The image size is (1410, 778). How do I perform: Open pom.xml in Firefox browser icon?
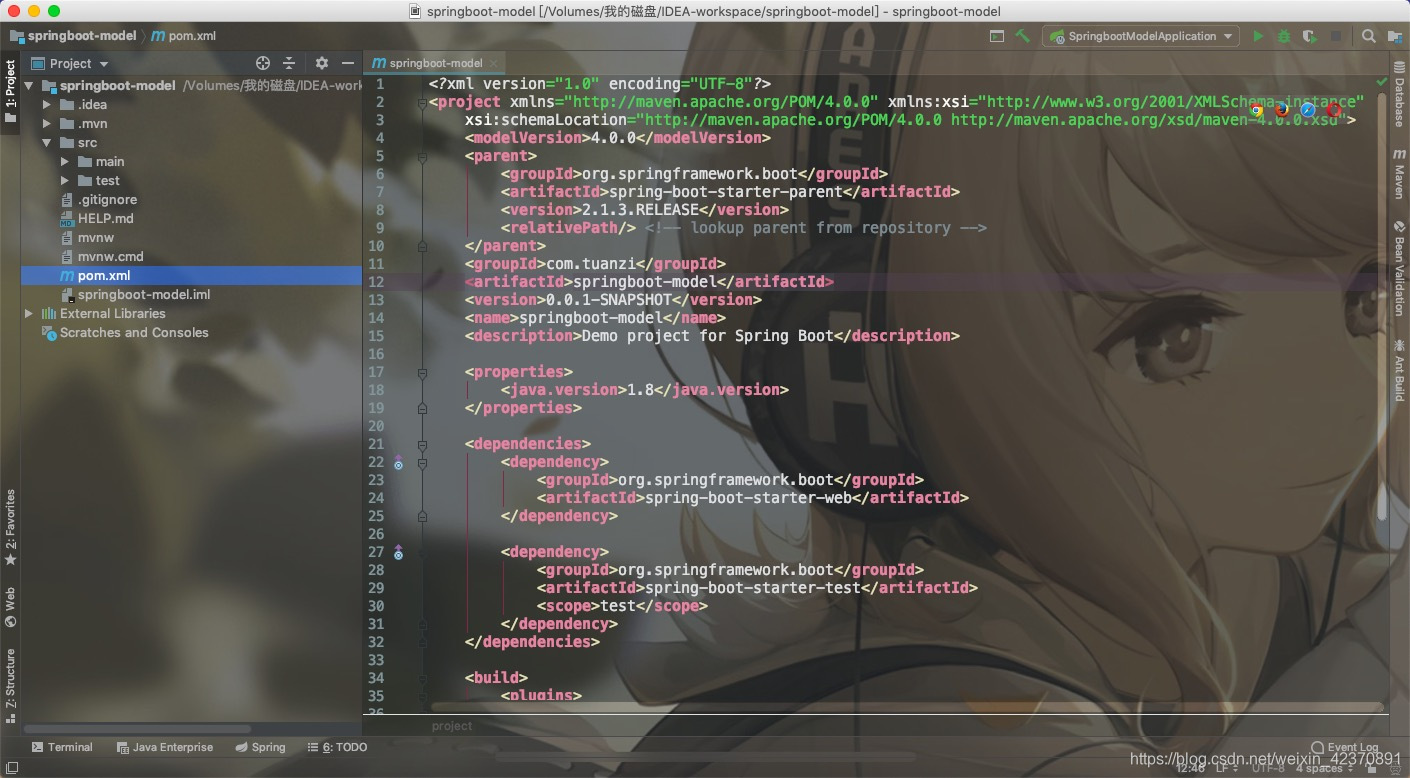(1282, 109)
